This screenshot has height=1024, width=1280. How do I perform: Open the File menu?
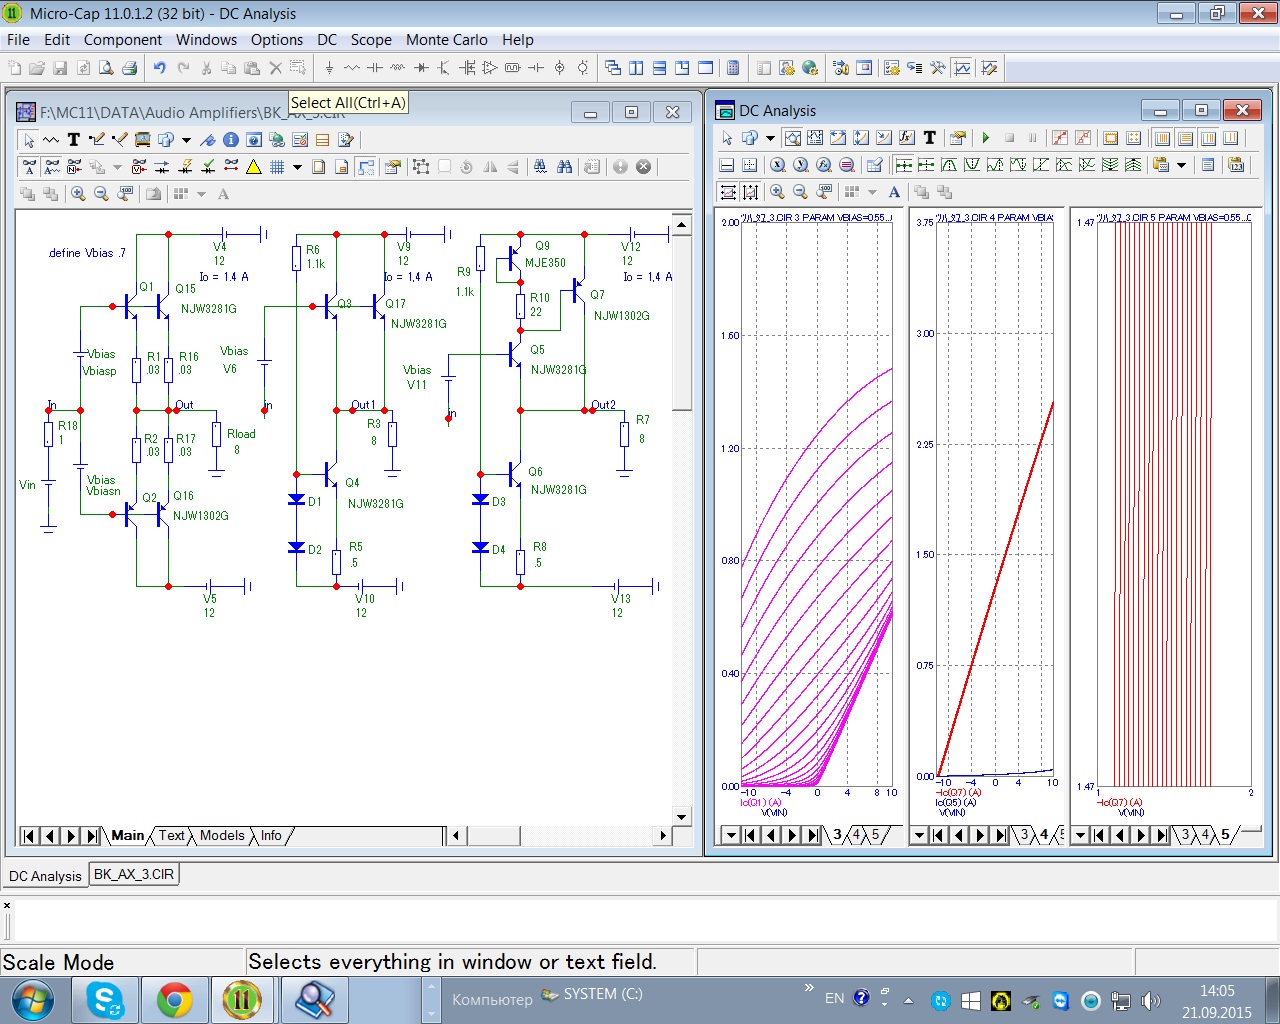[19, 40]
